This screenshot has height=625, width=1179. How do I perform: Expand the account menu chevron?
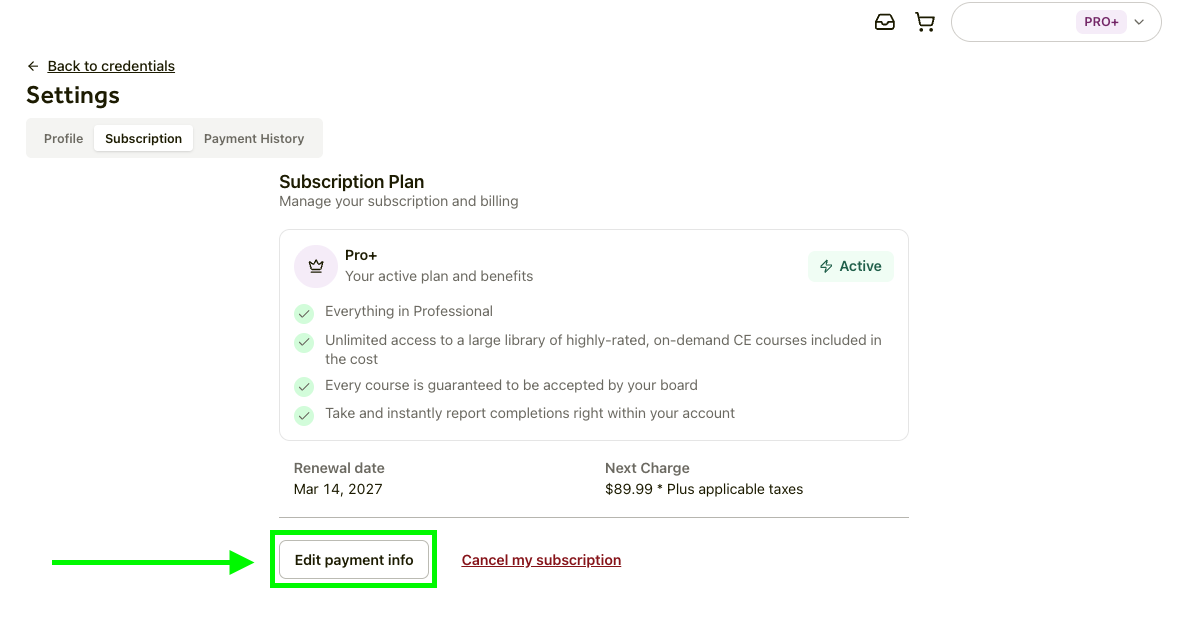(1139, 22)
